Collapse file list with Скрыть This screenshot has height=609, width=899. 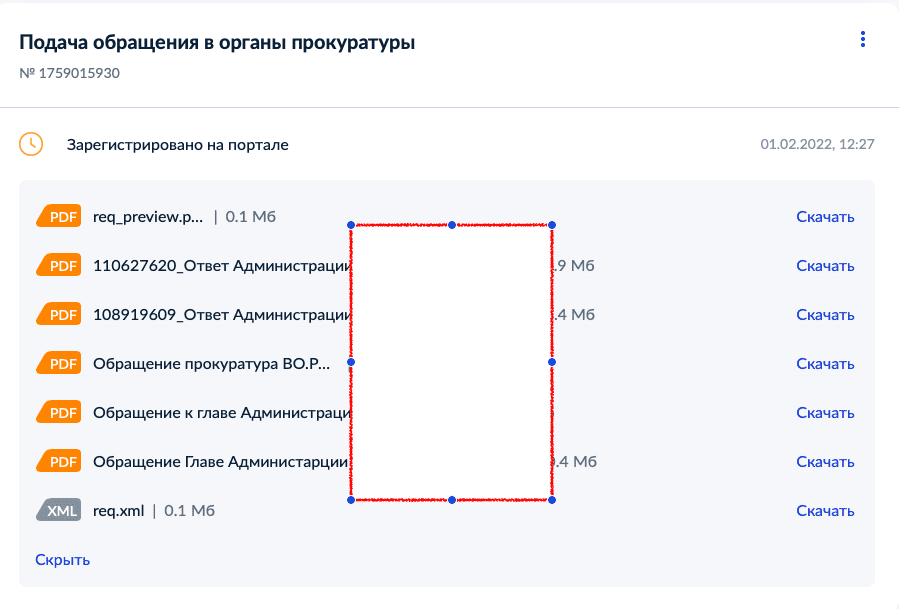(62, 560)
